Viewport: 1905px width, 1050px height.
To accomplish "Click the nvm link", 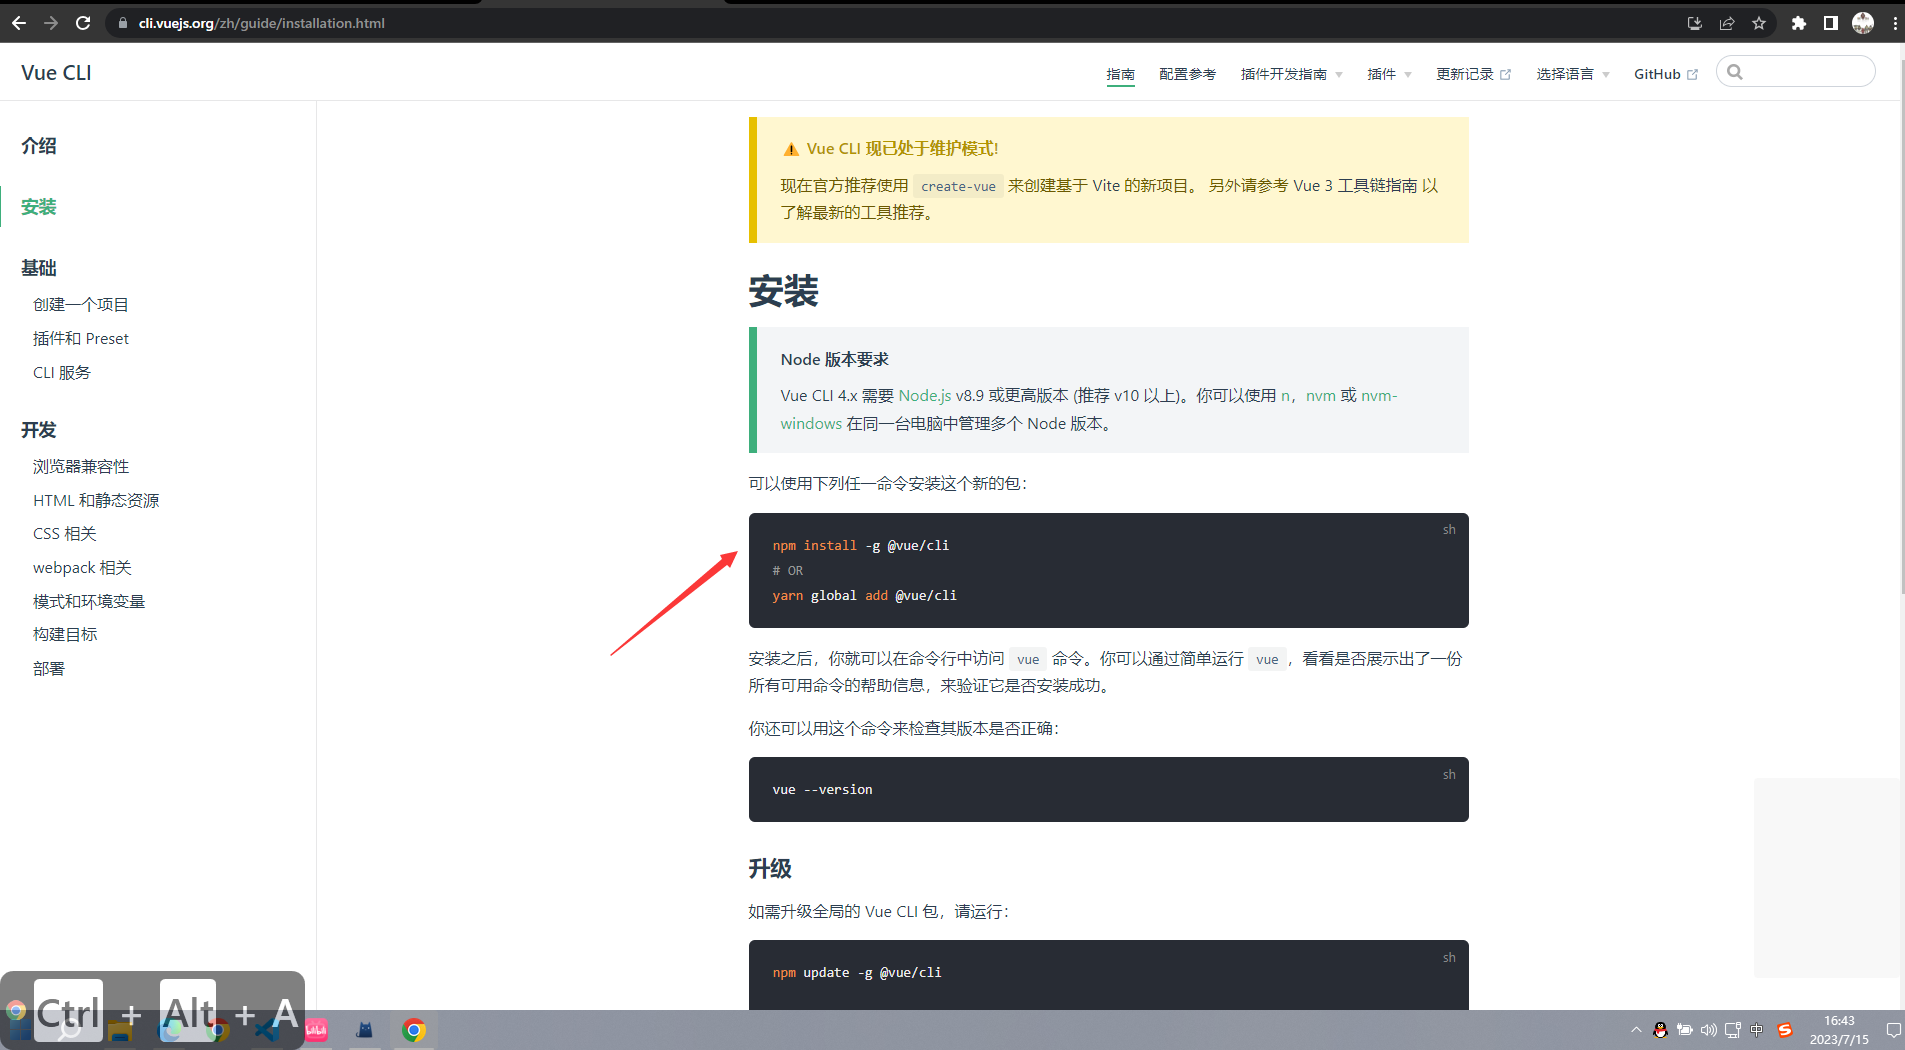I will click(1321, 396).
